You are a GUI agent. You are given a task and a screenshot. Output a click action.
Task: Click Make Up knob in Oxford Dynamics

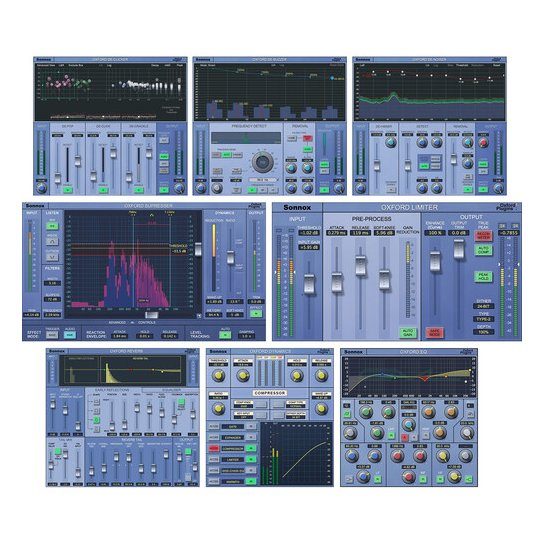tap(321, 408)
